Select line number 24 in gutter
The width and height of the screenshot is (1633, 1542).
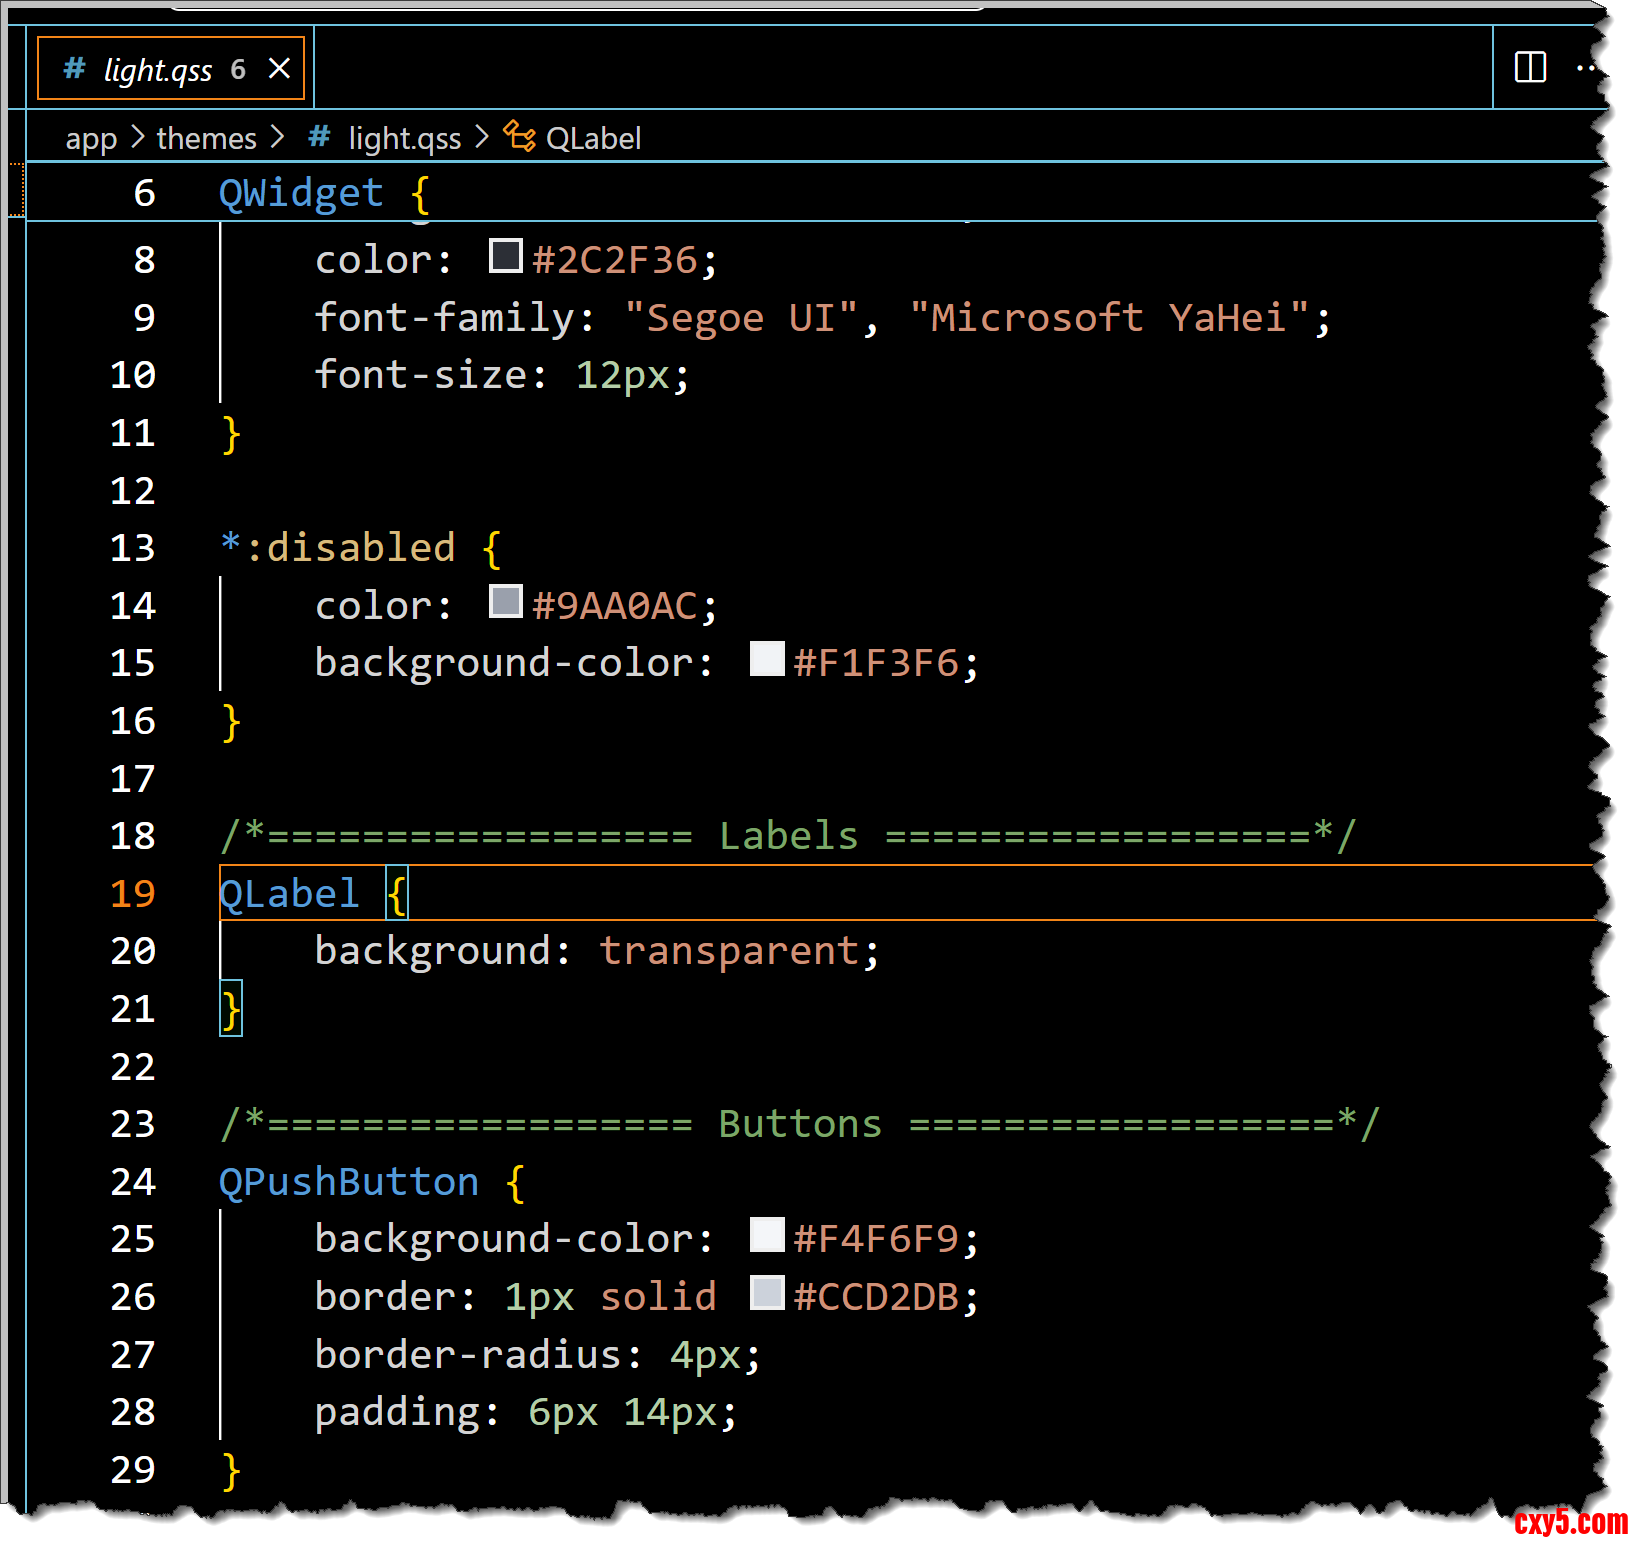[133, 1182]
